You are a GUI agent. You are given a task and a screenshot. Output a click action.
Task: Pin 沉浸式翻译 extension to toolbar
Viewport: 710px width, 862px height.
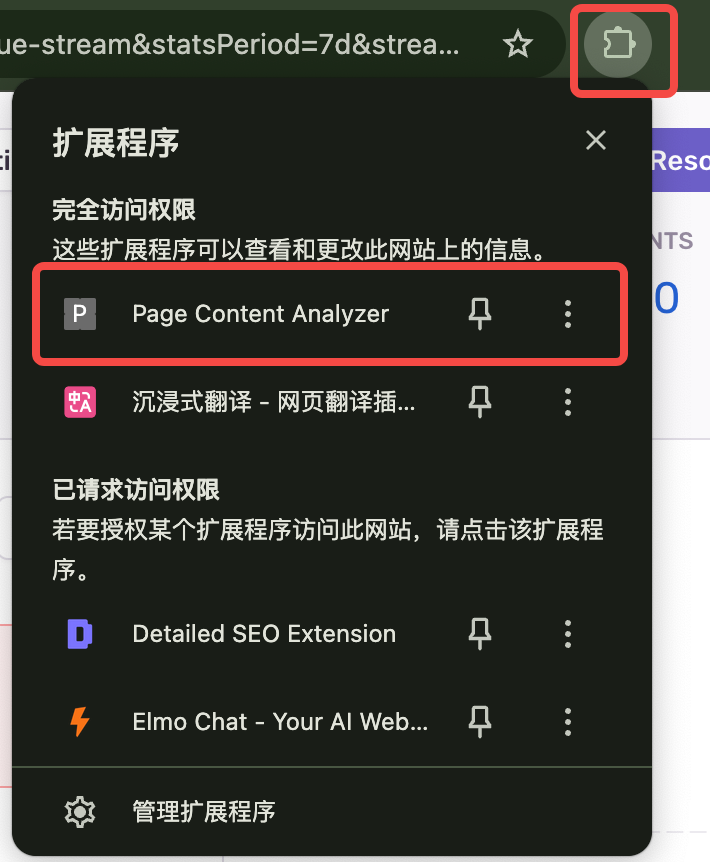(x=480, y=402)
